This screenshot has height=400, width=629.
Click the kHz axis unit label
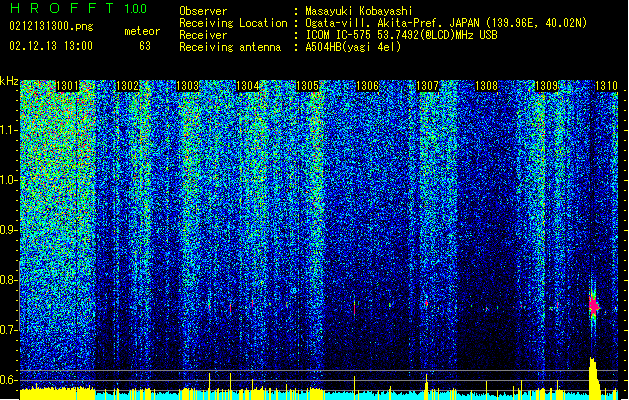click(x=9, y=81)
